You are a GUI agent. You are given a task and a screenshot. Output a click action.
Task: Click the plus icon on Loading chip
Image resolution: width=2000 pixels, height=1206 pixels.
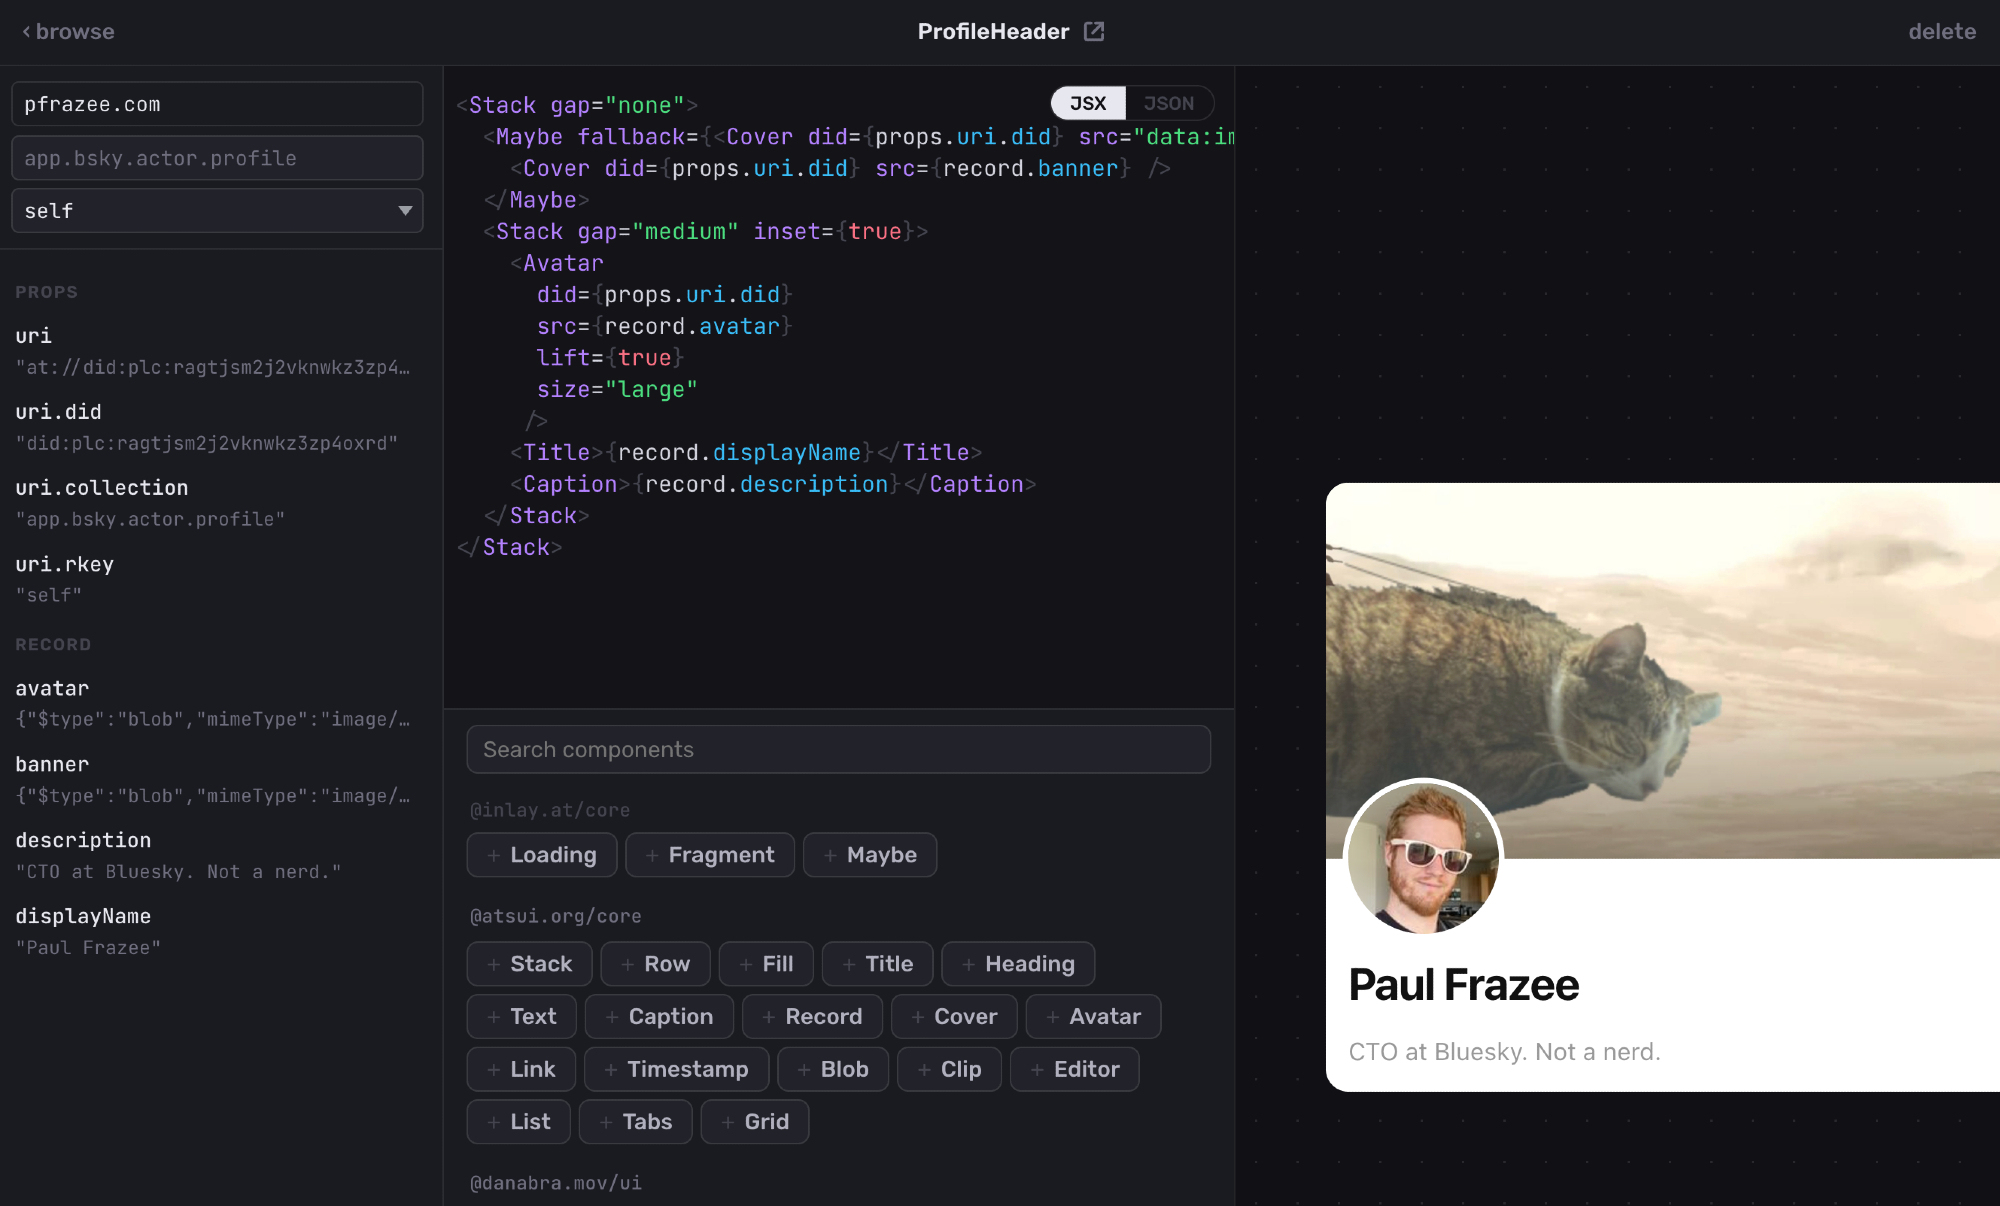click(493, 855)
